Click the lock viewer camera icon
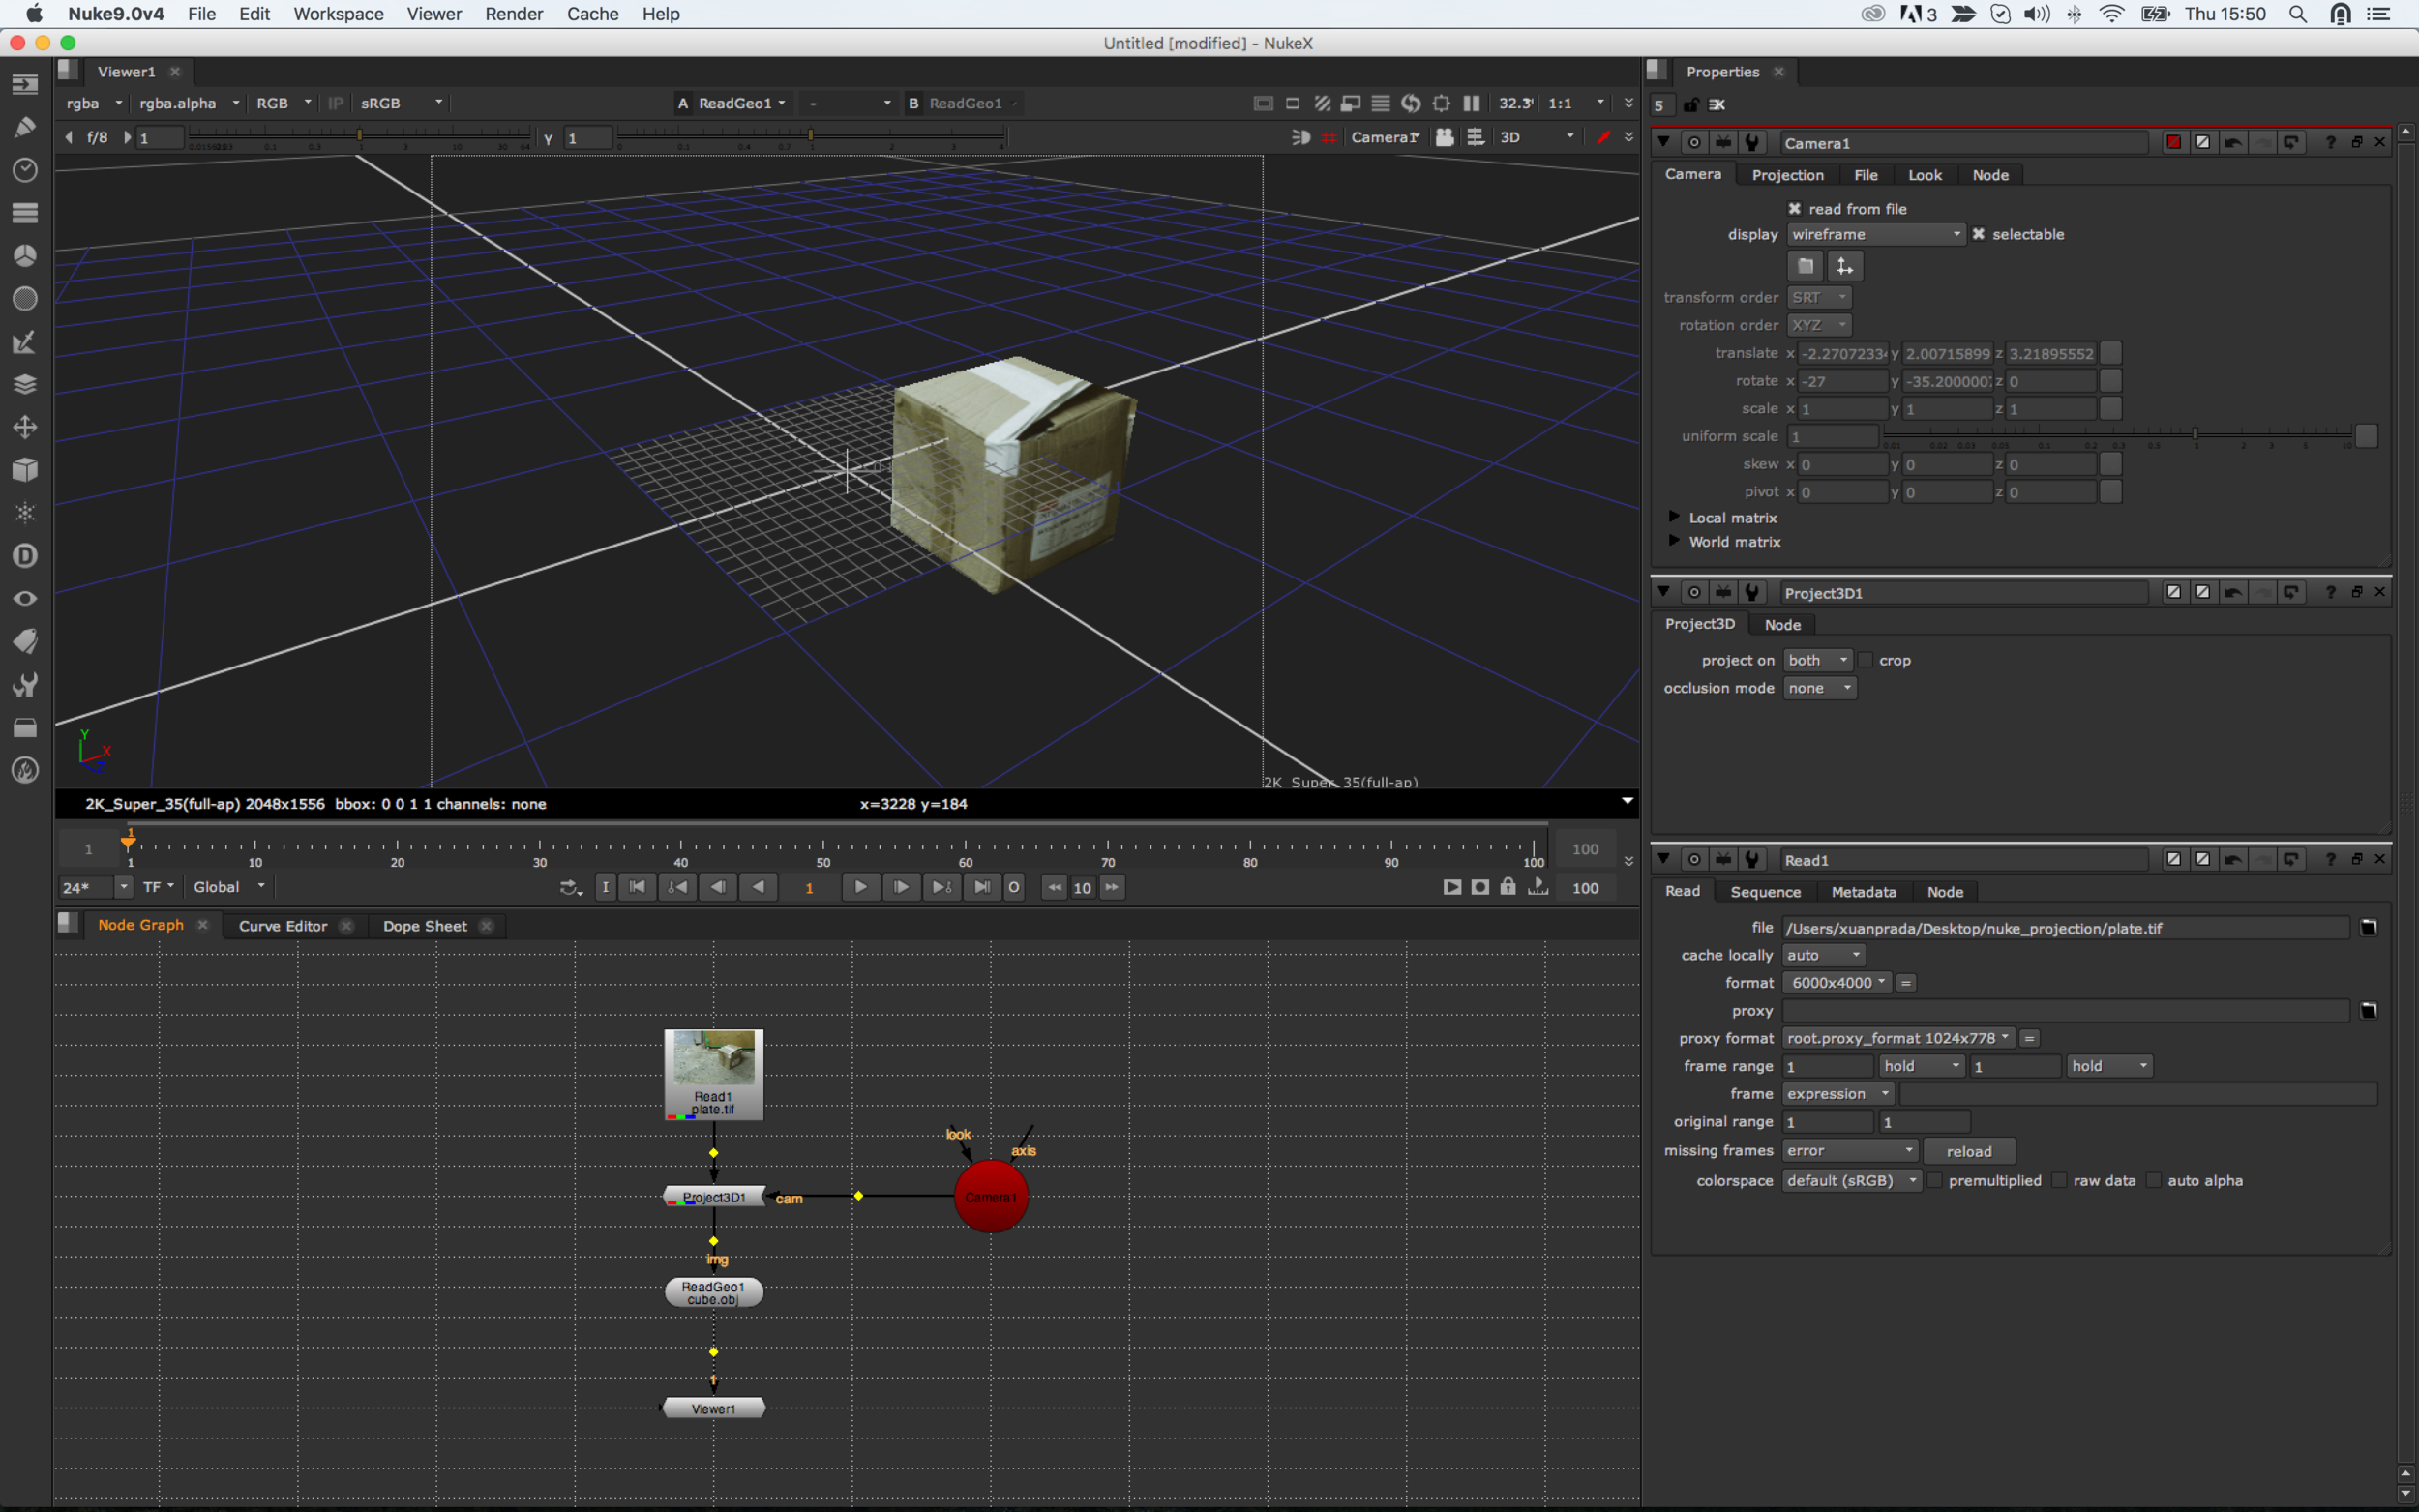2419x1512 pixels. 1444,137
